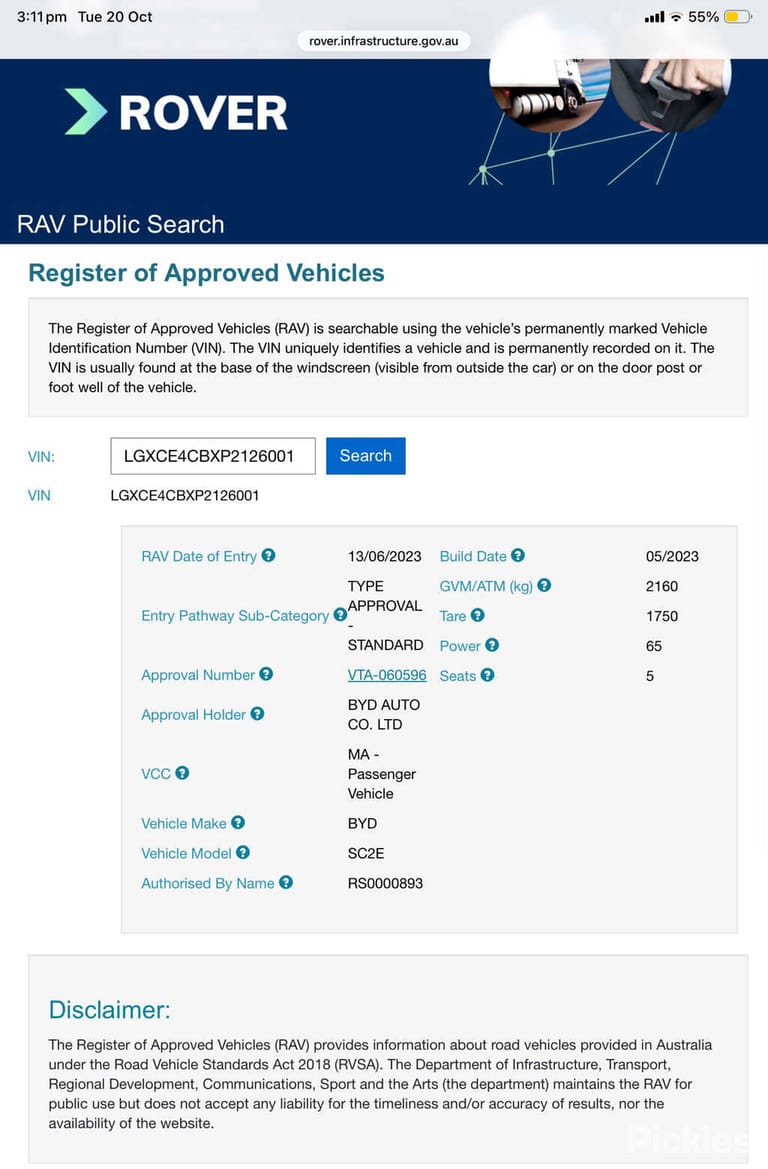The height and width of the screenshot is (1169, 768).
Task: Click help icon beside RAV Date of Entry
Action: coord(268,555)
